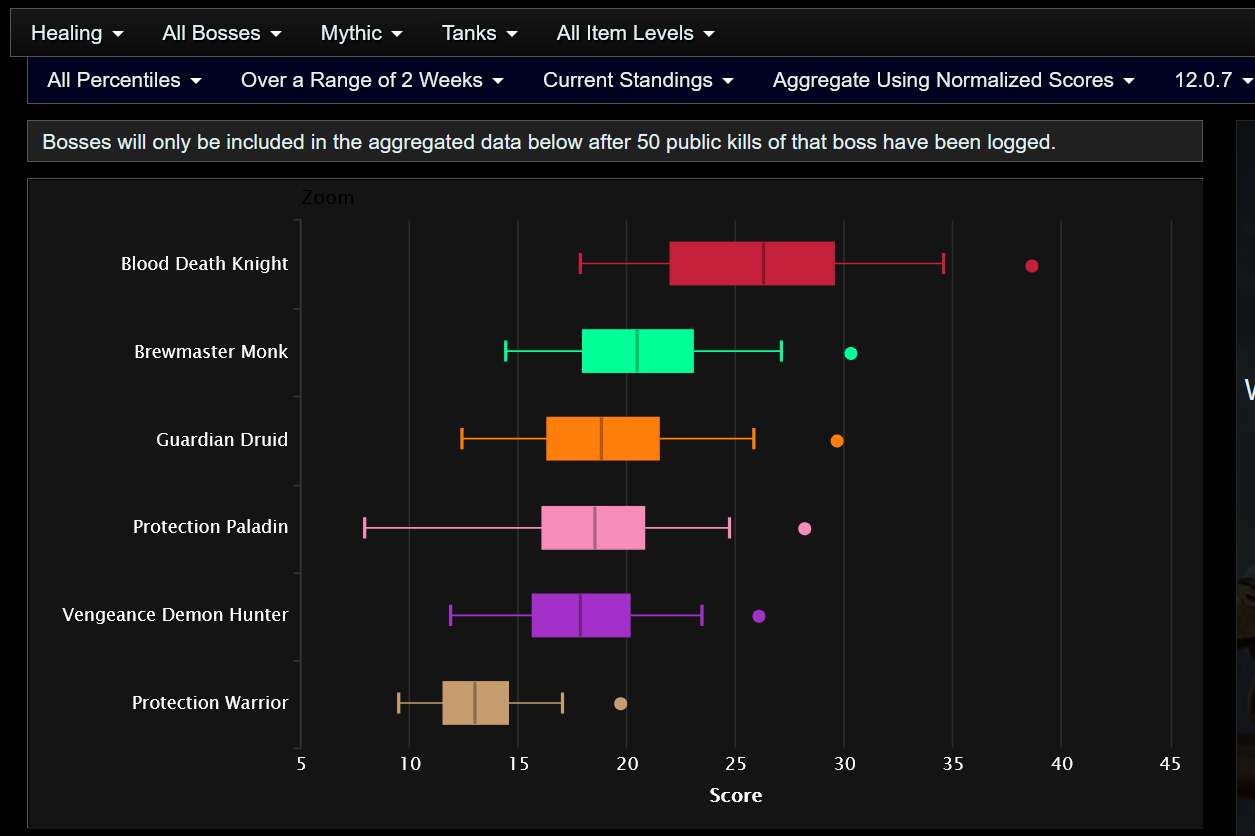Screen dimensions: 1255x836
Task: Click the Guardian Druid orange box
Action: click(x=603, y=439)
